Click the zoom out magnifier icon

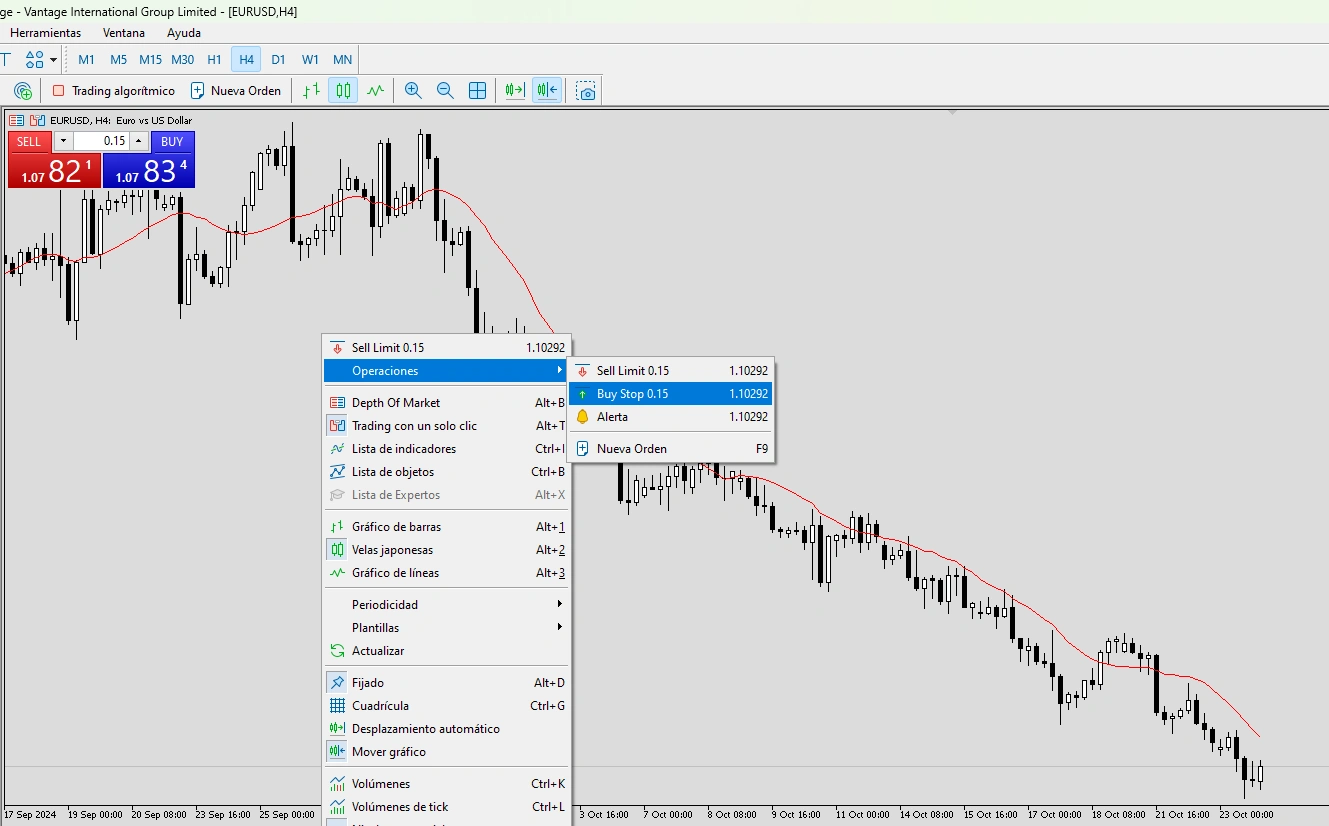coord(445,91)
